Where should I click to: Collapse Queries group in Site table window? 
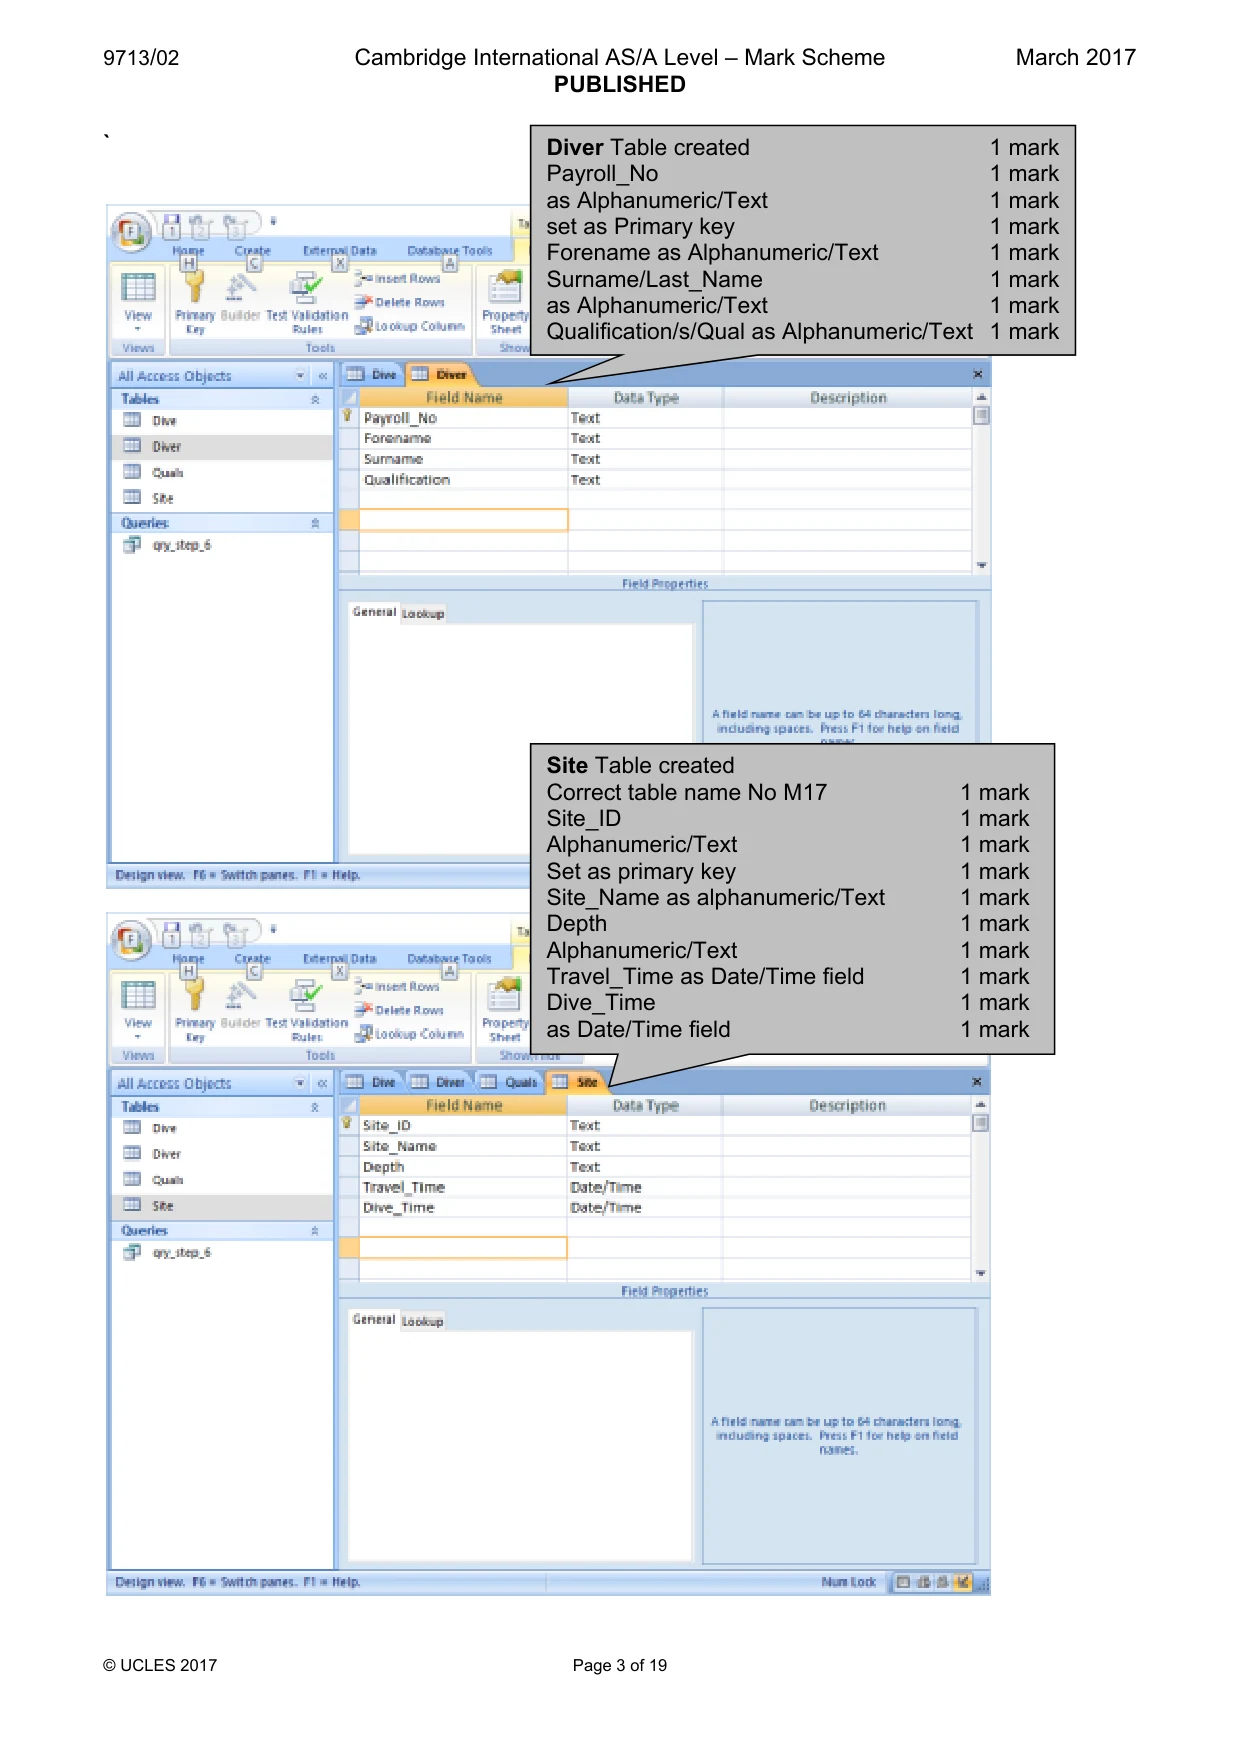point(315,1231)
